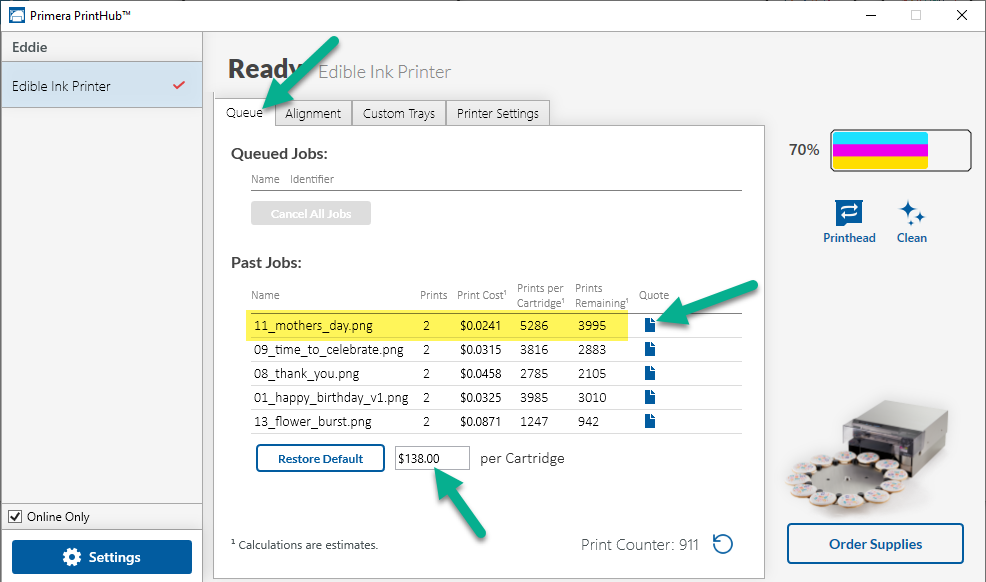Viewport: 986px width, 582px height.
Task: Click the $0.0871 print cost value
Action: 480,421
